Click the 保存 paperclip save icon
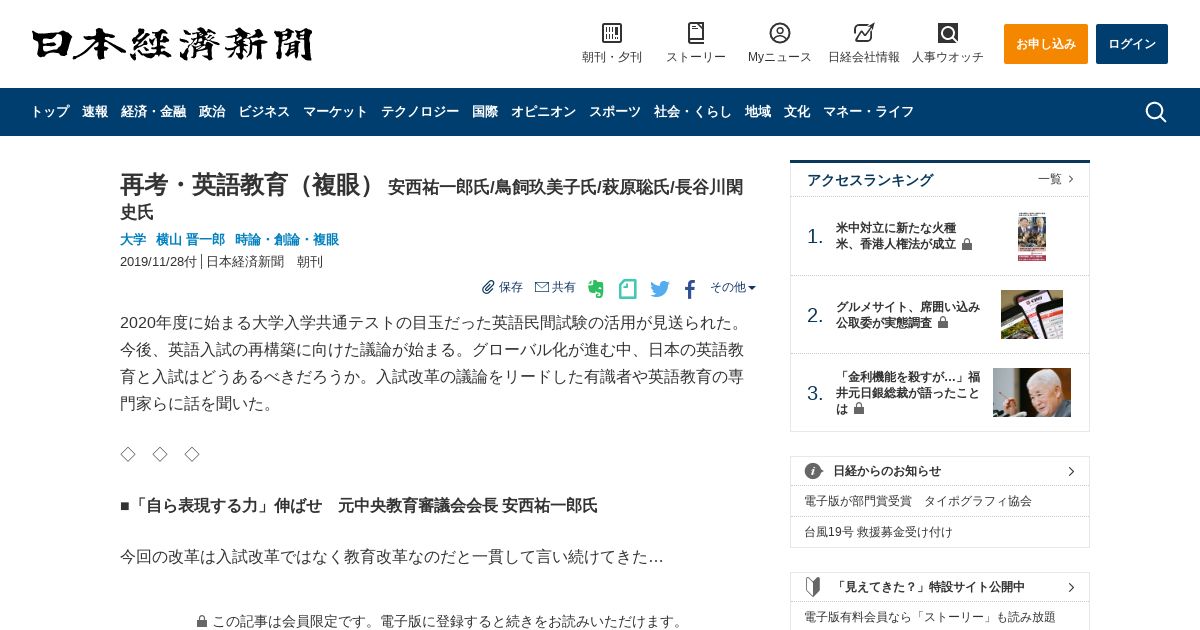Image resolution: width=1200 pixels, height=630 pixels. (488, 287)
